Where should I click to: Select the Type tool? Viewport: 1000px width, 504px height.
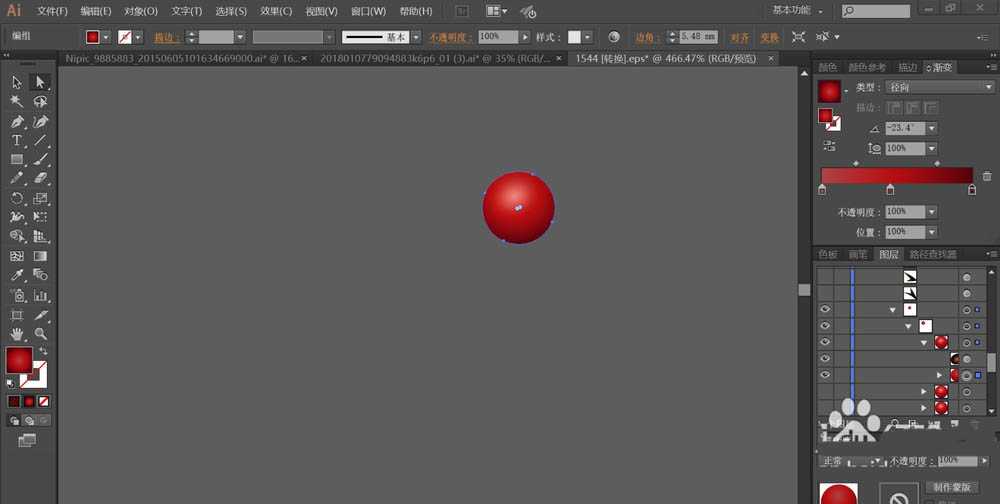pyautogui.click(x=17, y=140)
